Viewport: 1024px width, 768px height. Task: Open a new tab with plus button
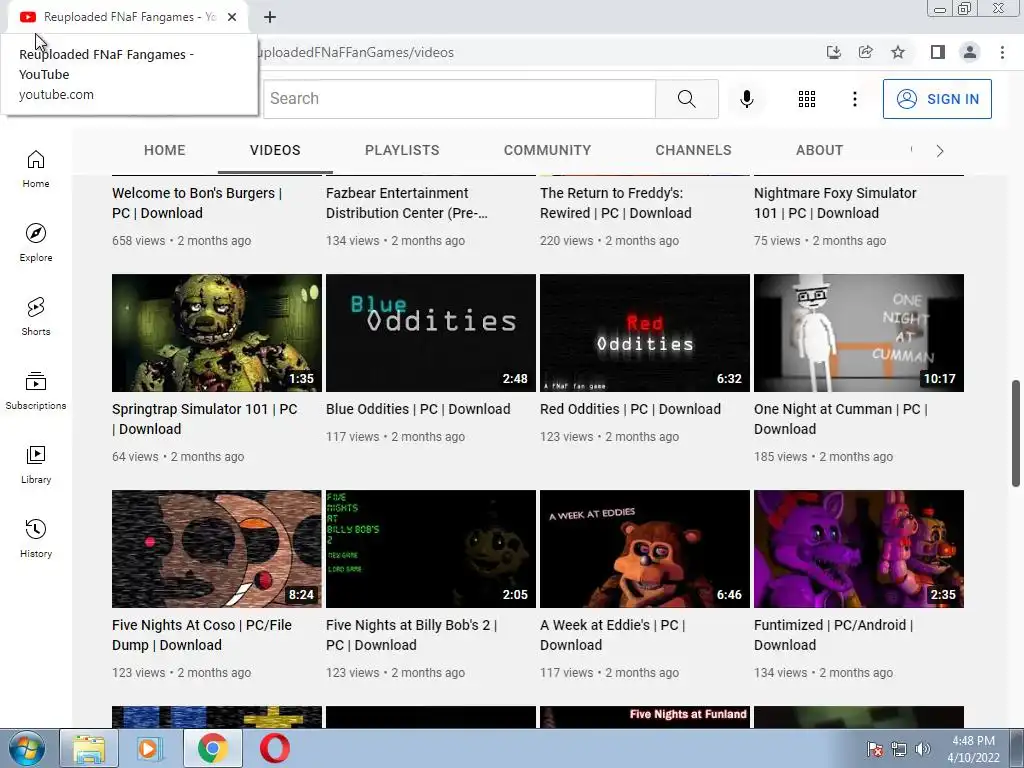270,17
